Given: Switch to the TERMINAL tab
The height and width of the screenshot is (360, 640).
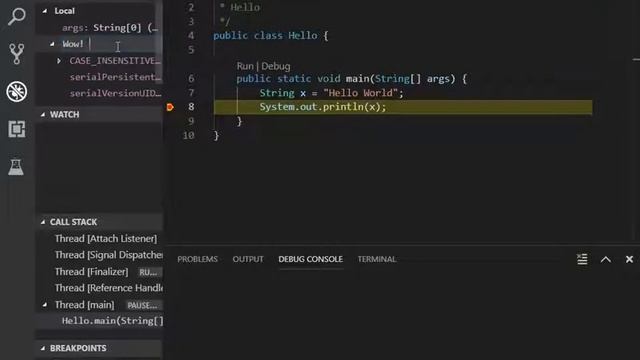Looking at the screenshot, I should (x=377, y=259).
